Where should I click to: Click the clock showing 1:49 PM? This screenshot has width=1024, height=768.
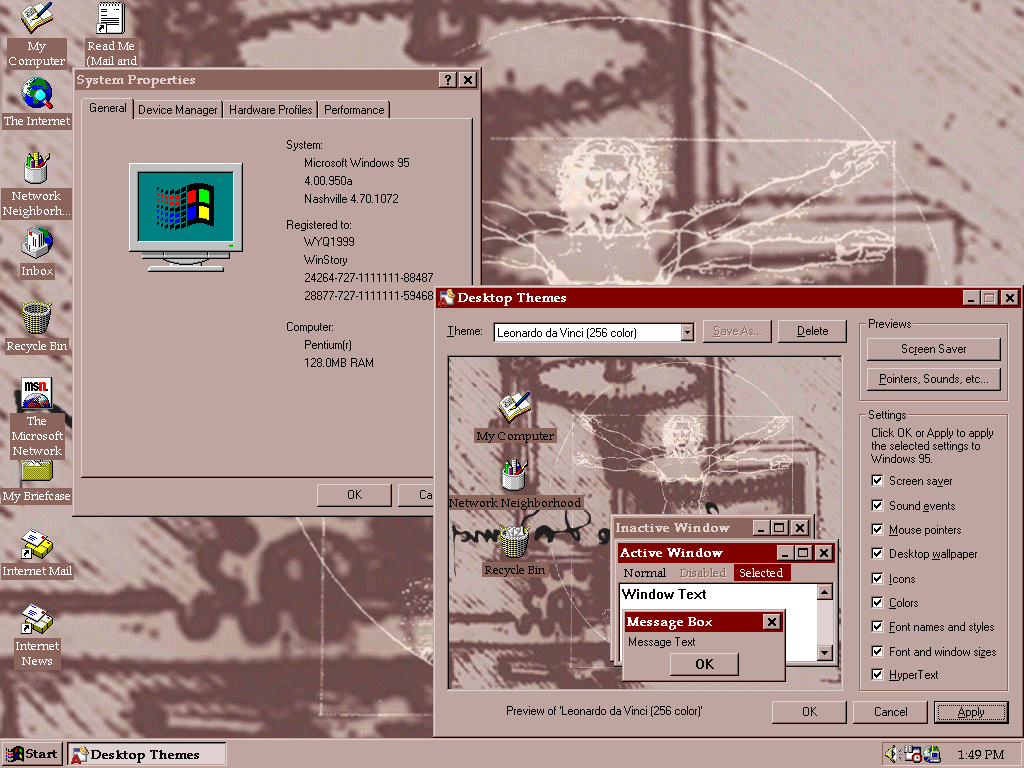[980, 754]
